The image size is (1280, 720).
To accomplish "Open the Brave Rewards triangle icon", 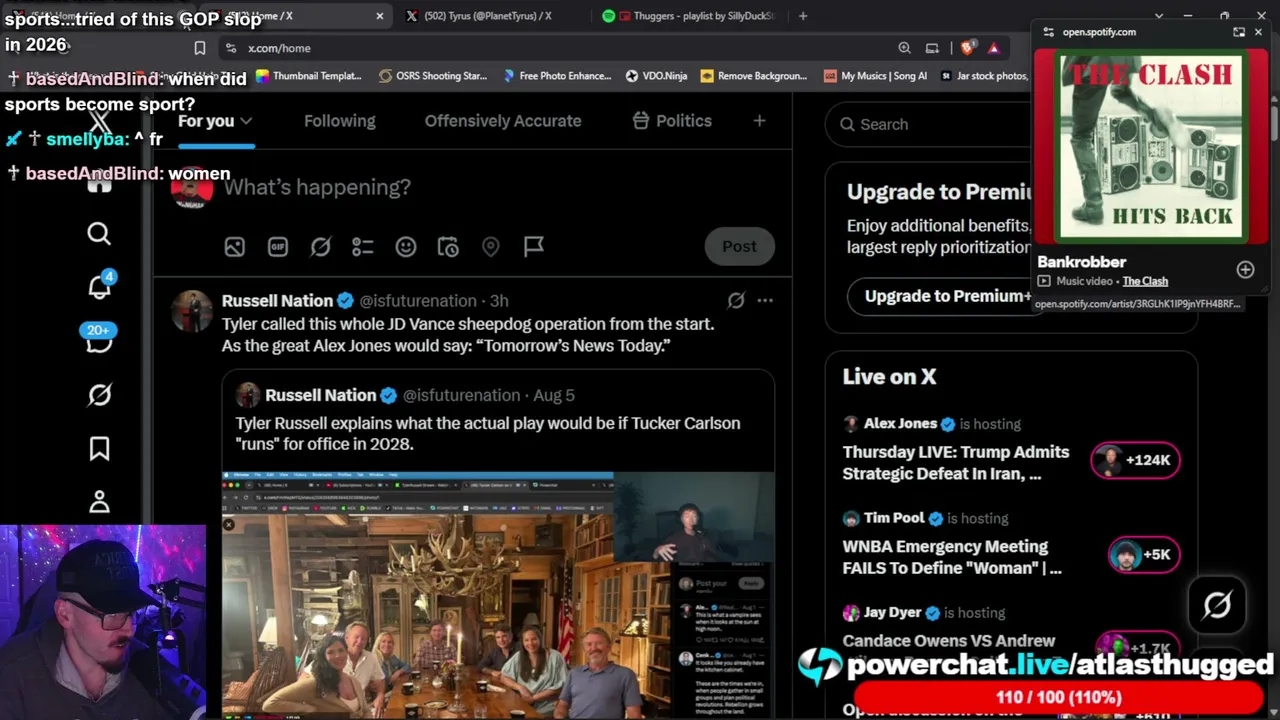I will [993, 48].
